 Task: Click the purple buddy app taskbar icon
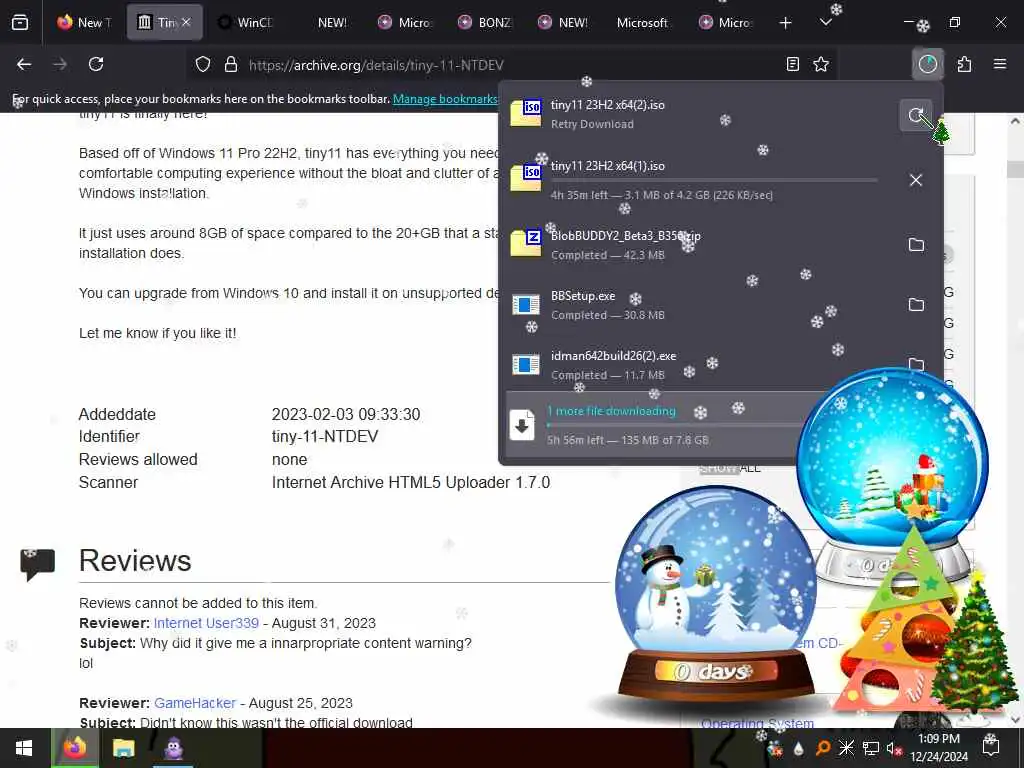[174, 748]
